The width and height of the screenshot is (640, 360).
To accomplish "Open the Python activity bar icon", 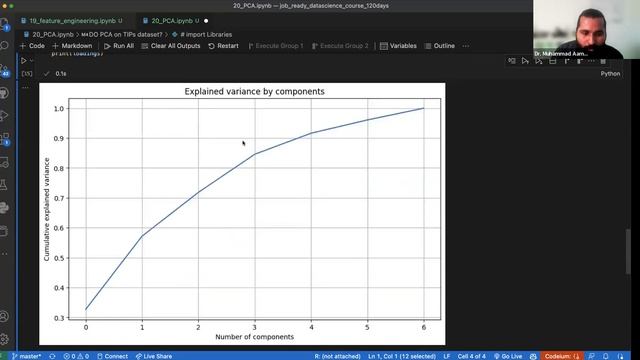I will 4,208.
